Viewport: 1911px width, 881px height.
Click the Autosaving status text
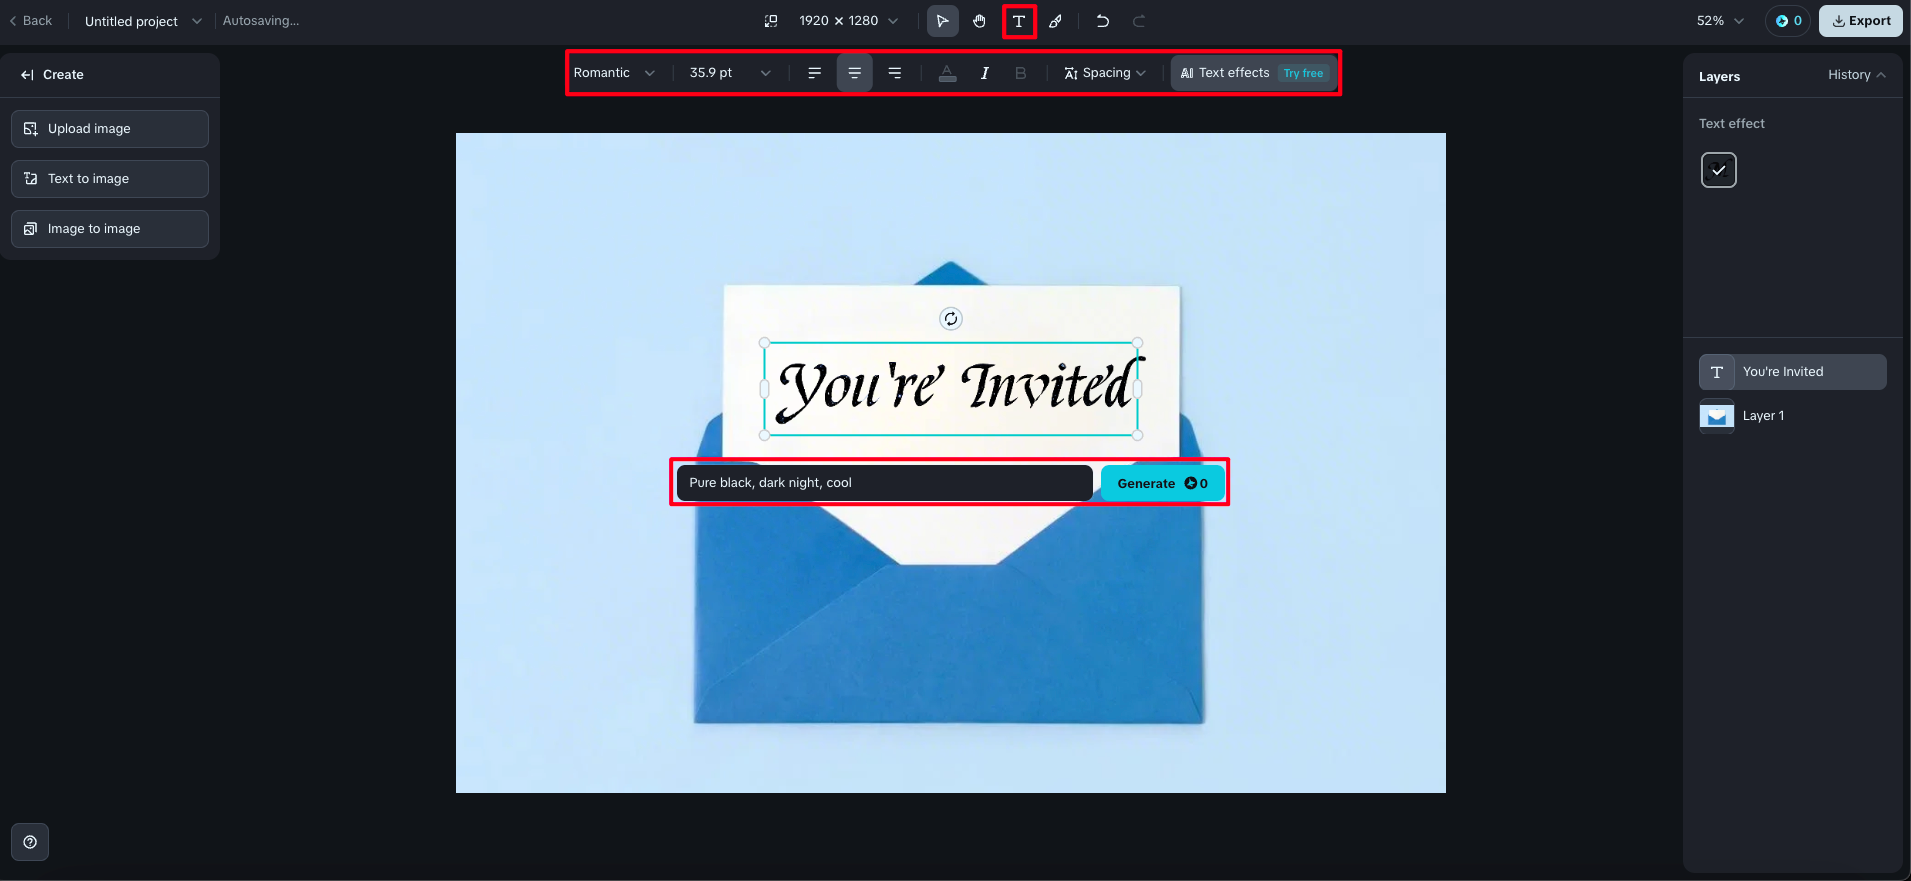tap(261, 21)
